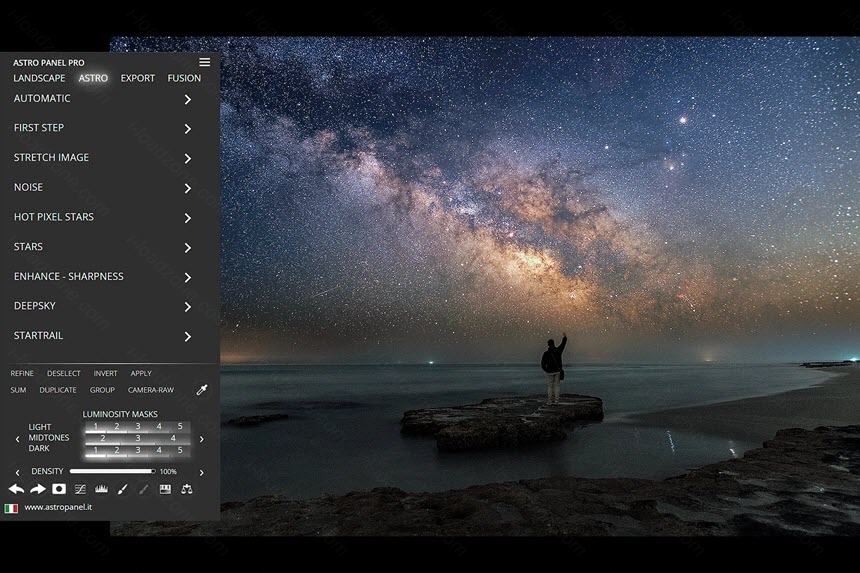Expand the FIRST STEP section chevron
Screen dimensions: 860x573
188,129
